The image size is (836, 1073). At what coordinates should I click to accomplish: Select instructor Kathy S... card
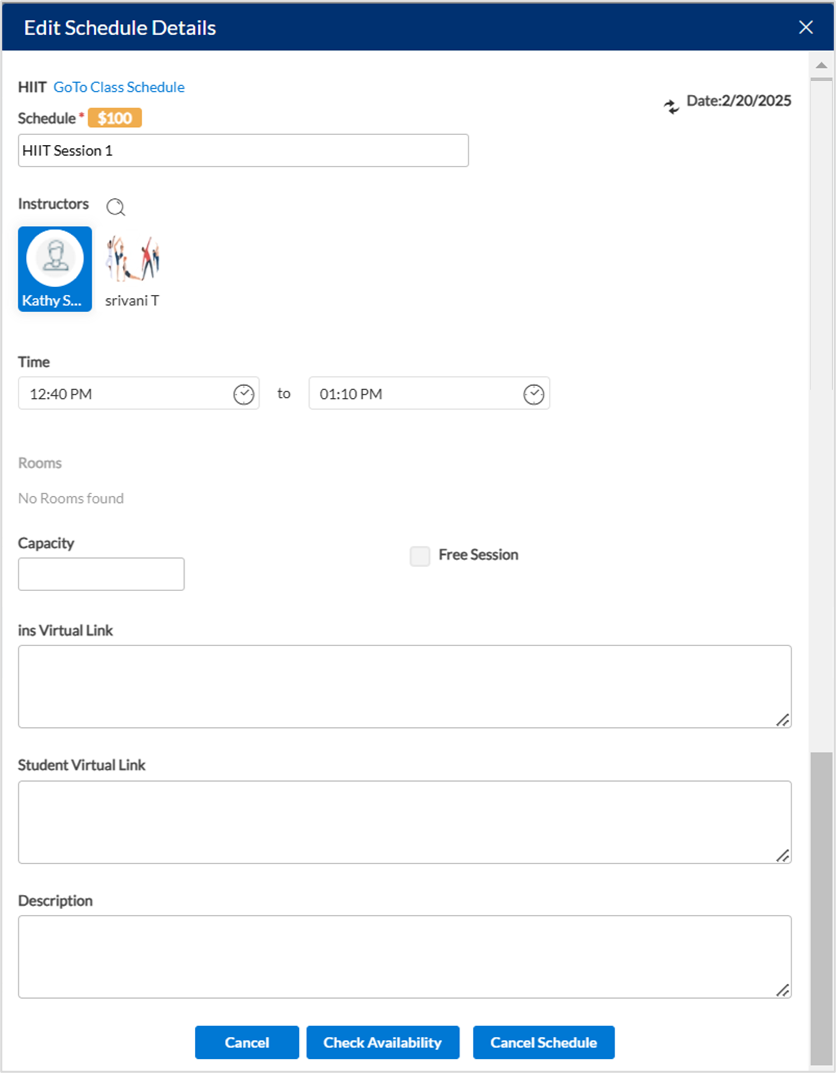click(x=55, y=269)
